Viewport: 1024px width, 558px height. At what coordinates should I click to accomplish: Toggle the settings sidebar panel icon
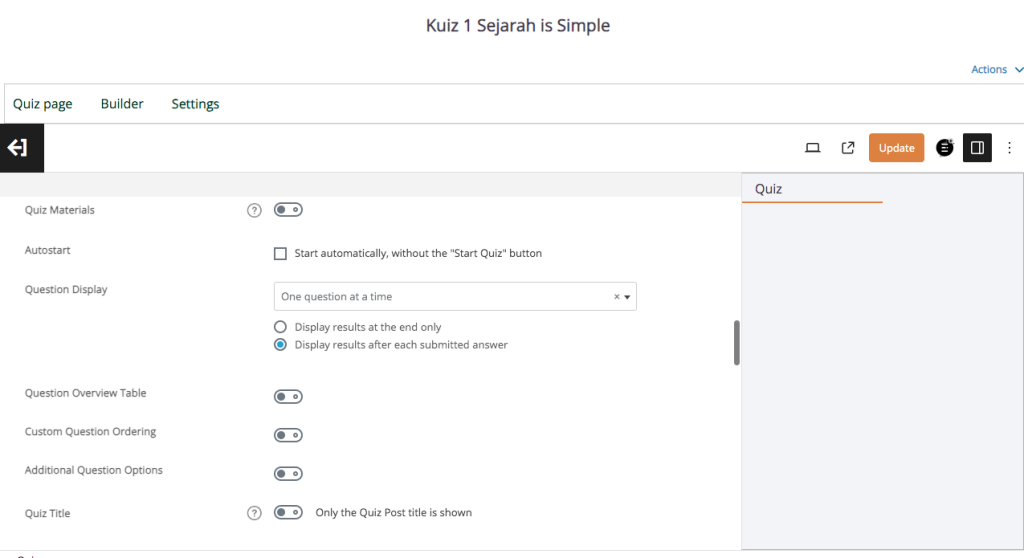pyautogui.click(x=977, y=148)
